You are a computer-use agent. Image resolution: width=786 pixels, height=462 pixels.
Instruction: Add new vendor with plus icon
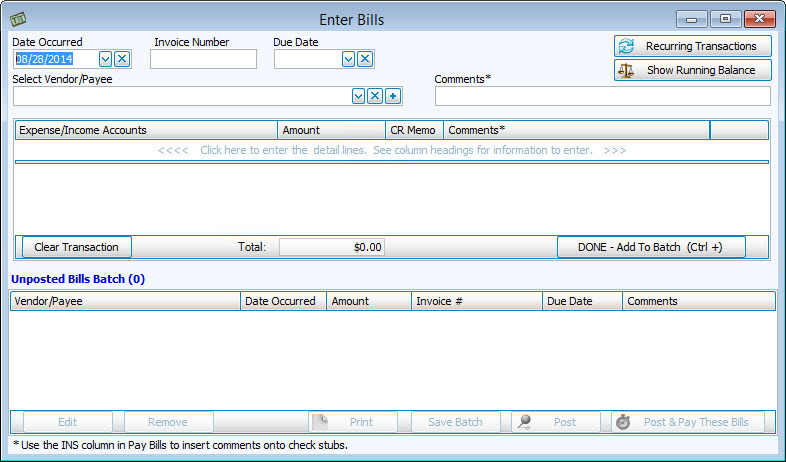point(393,96)
